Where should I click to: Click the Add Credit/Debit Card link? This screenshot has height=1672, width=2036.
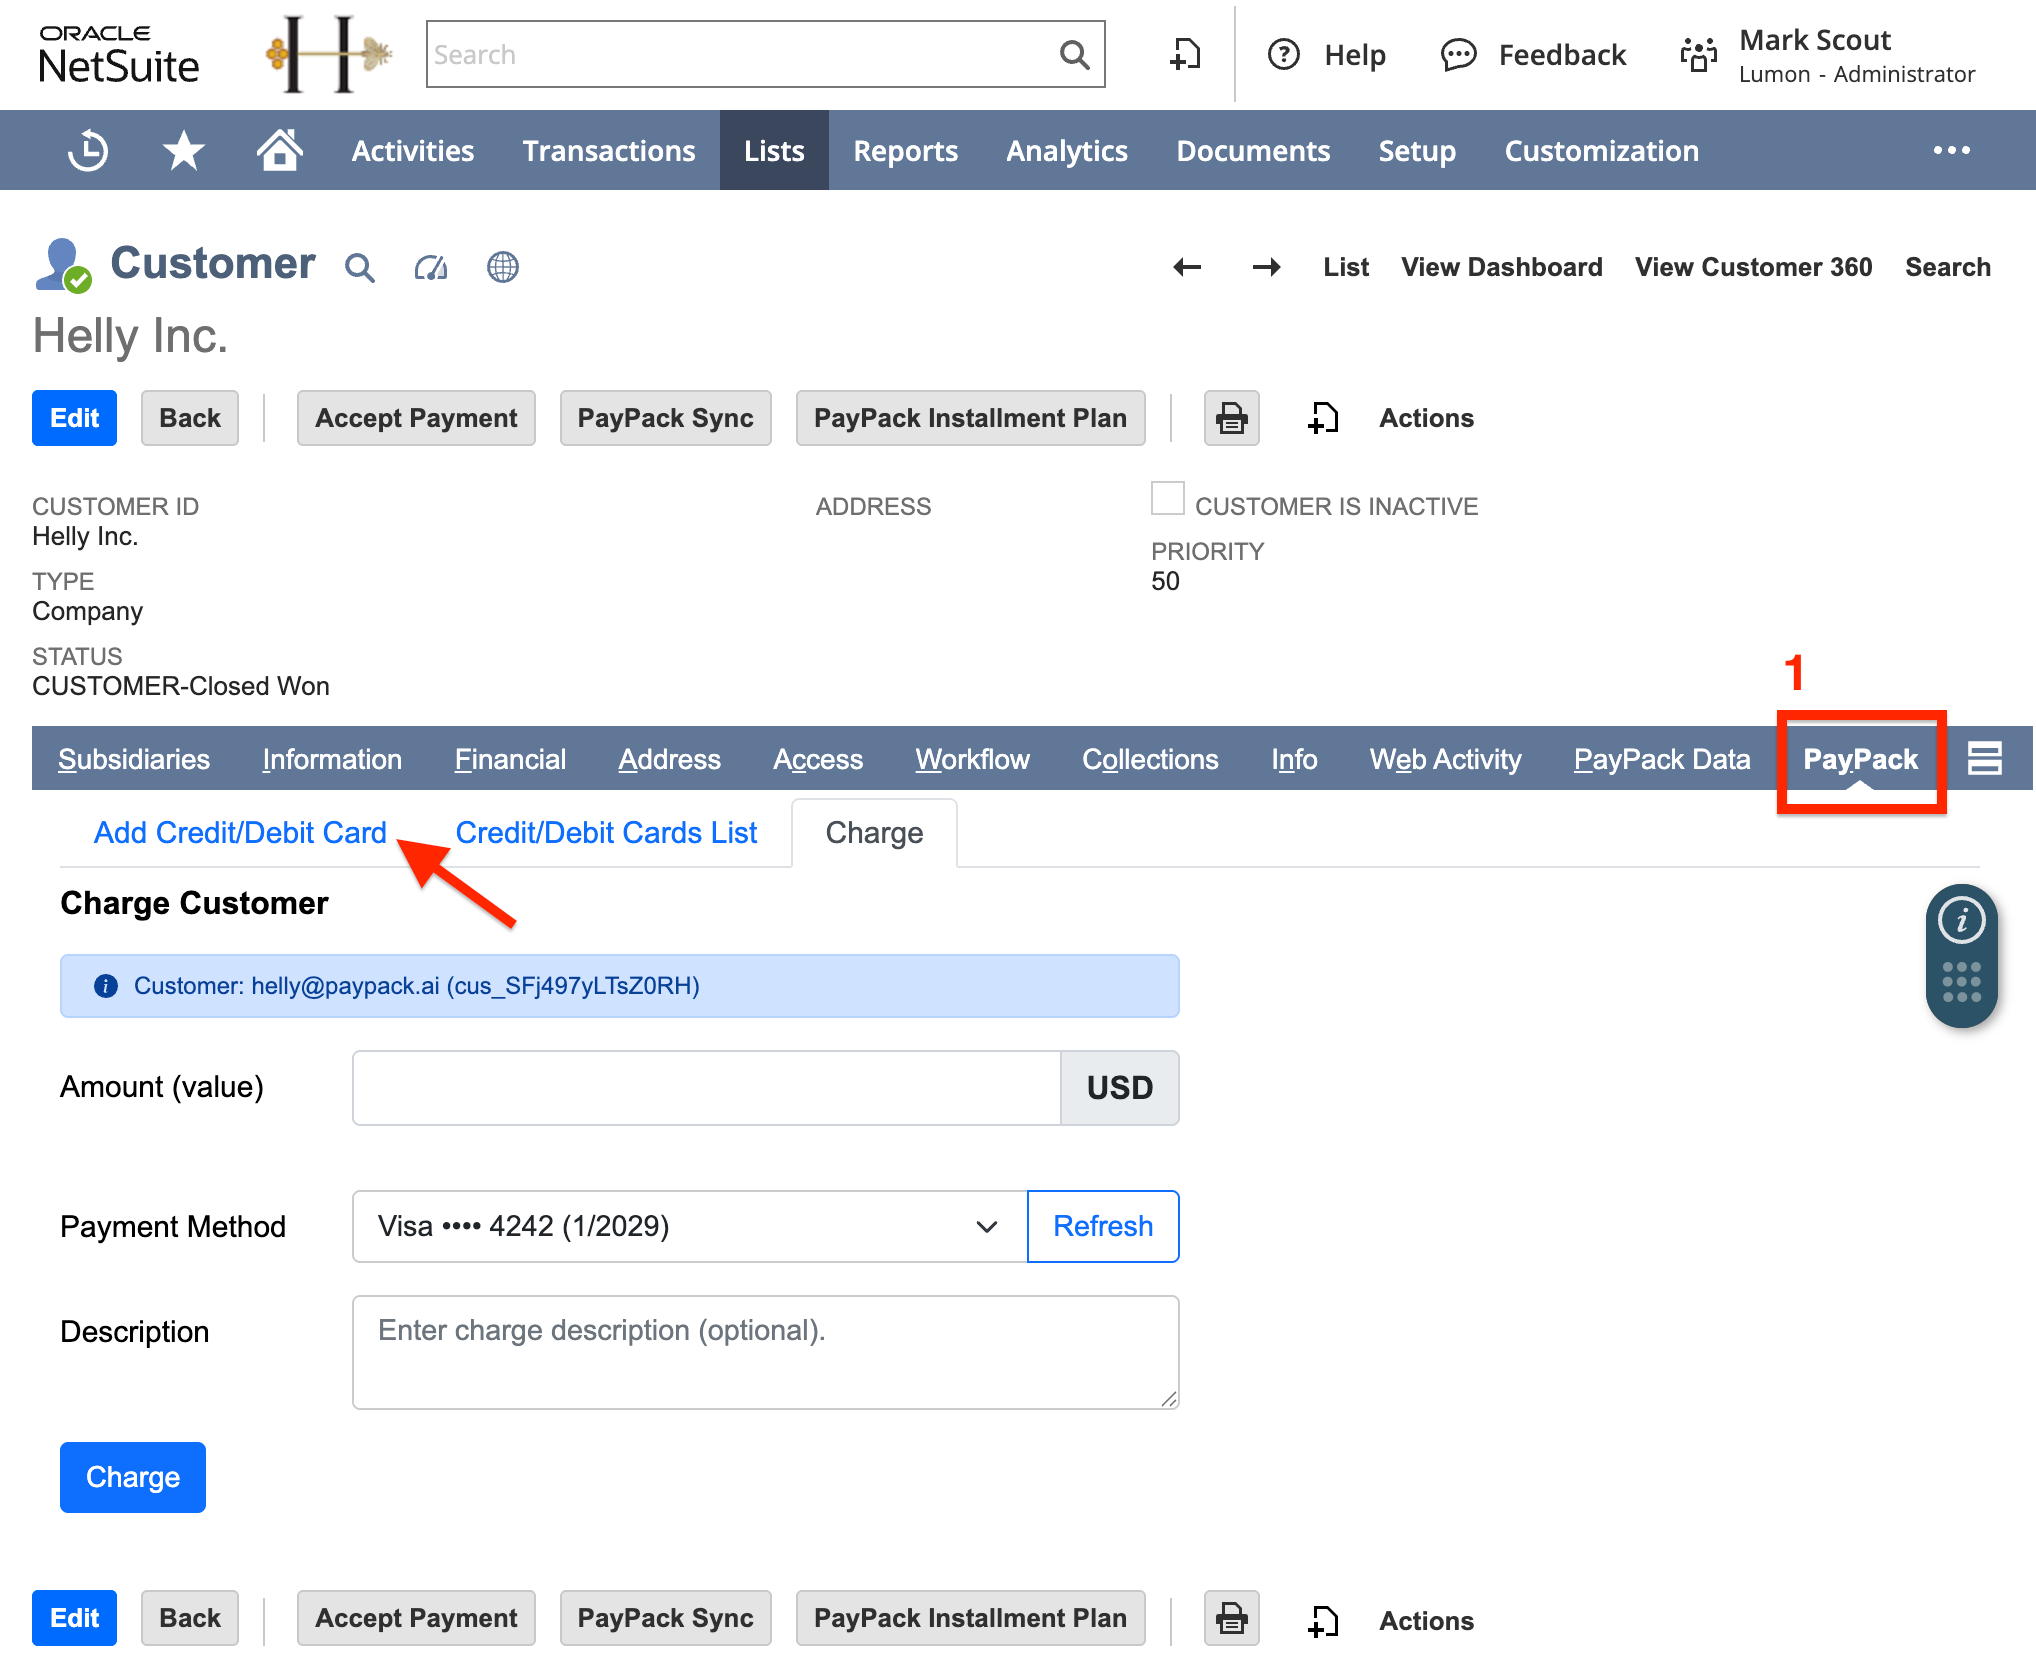click(240, 832)
